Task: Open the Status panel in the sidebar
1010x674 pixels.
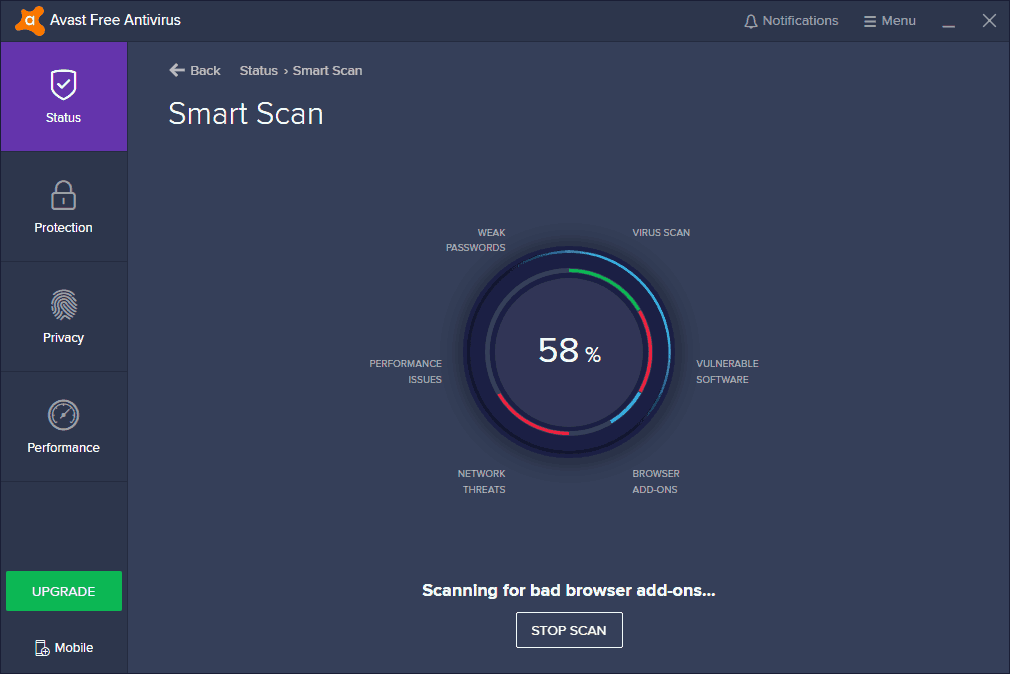Action: pos(63,97)
